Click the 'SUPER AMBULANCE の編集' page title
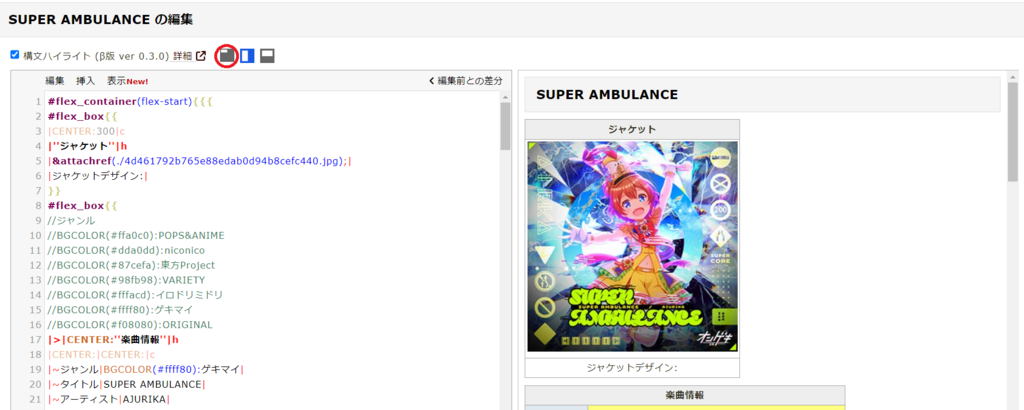This screenshot has height=410, width=1024. coord(101,20)
